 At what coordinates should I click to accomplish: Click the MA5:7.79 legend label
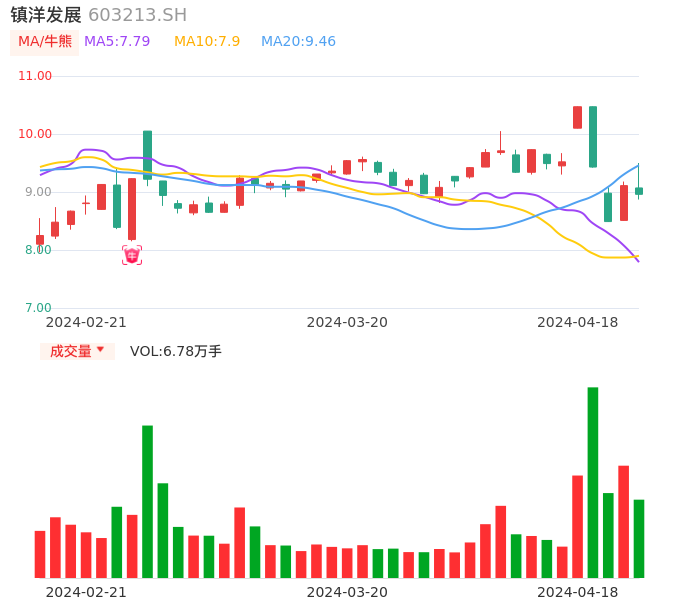pyautogui.click(x=117, y=42)
